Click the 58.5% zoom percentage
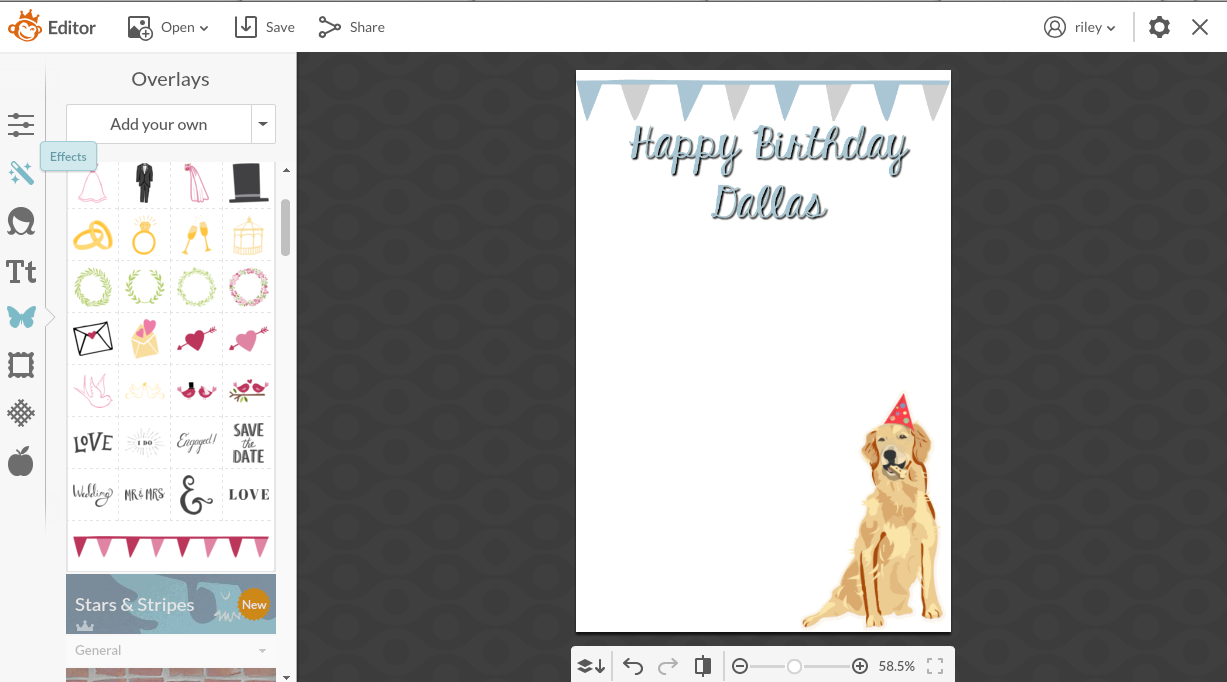Image resolution: width=1227 pixels, height=682 pixels. point(896,666)
